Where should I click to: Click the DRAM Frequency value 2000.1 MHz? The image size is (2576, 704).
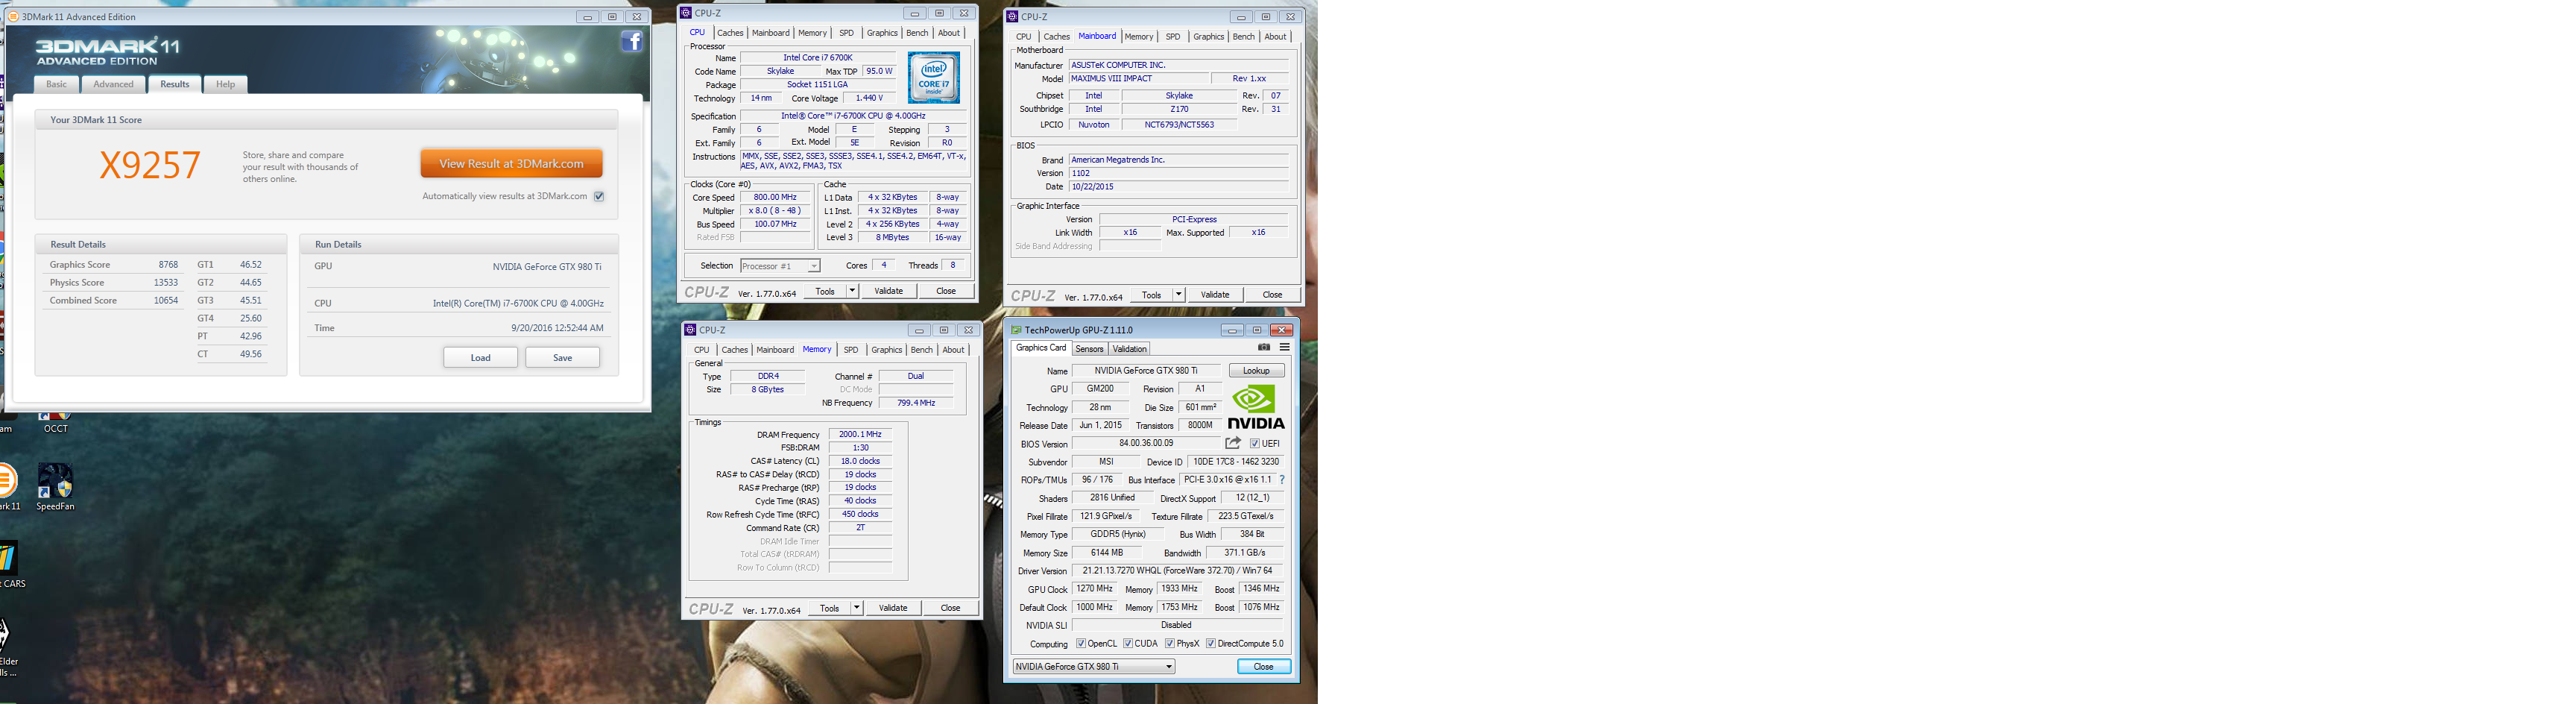(860, 435)
